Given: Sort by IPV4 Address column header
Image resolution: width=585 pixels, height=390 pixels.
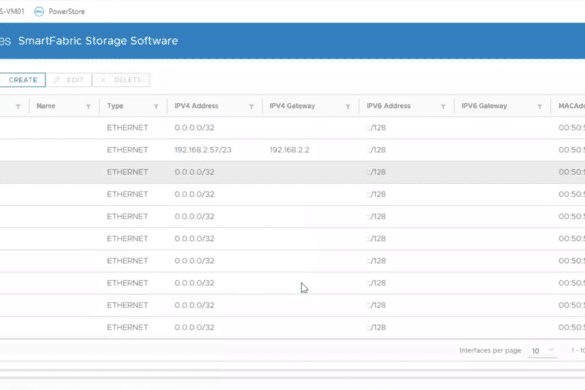Looking at the screenshot, I should 196,106.
